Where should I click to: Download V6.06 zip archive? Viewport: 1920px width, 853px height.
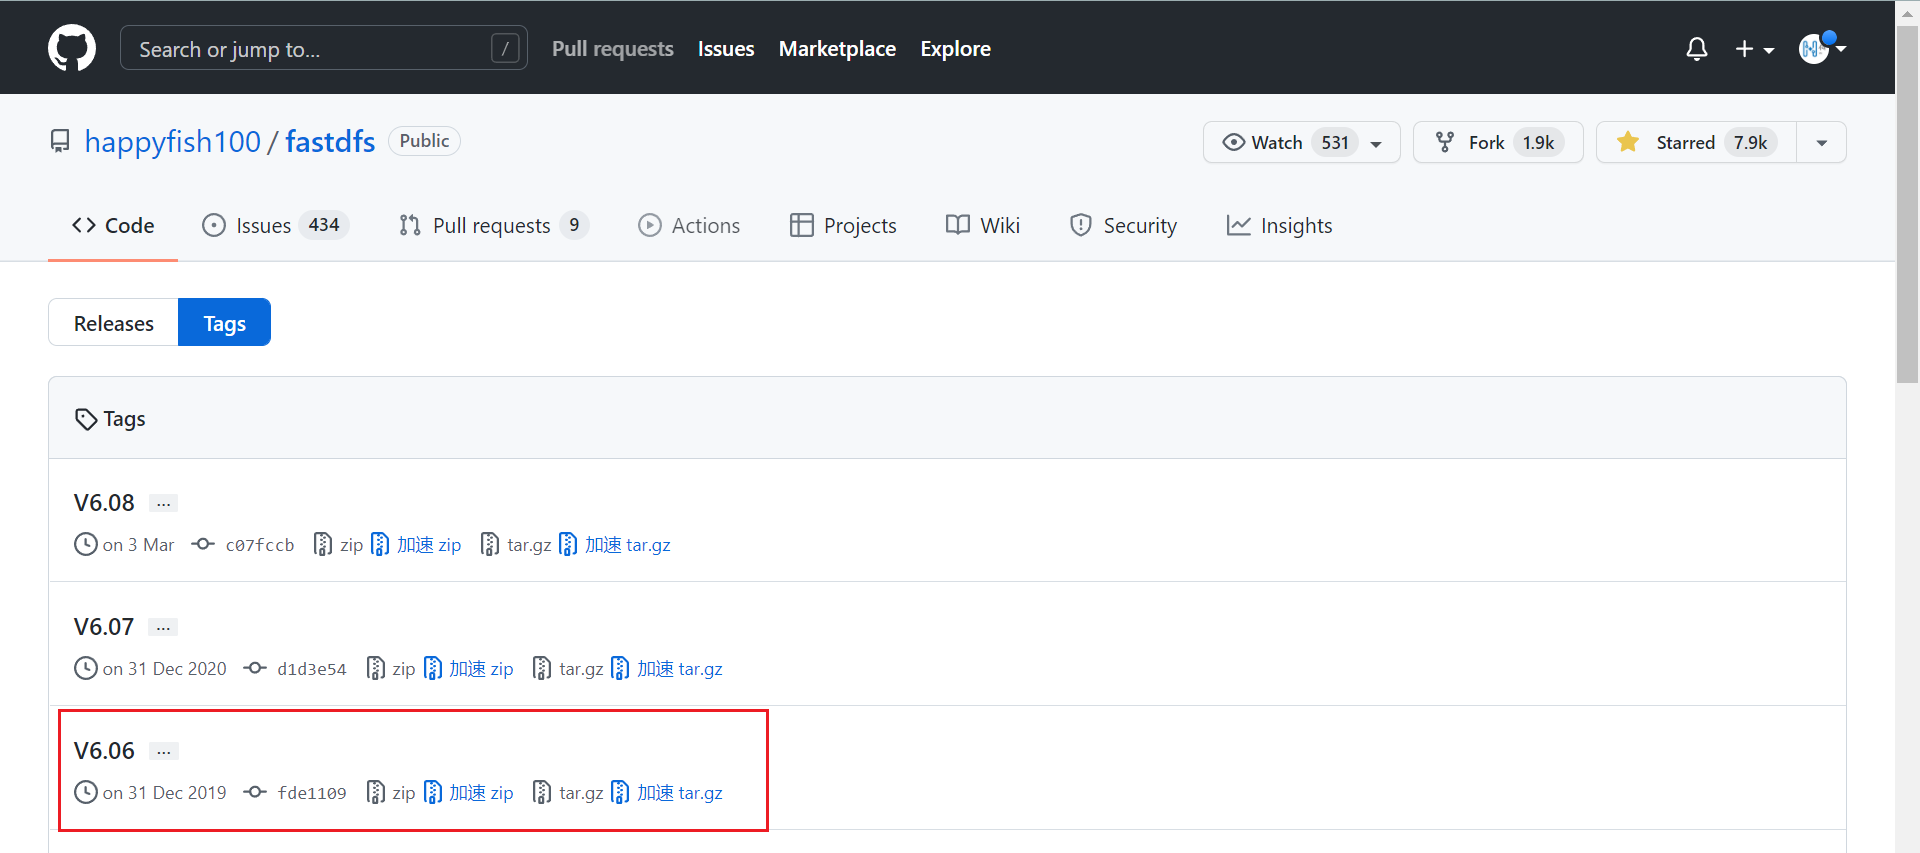391,793
